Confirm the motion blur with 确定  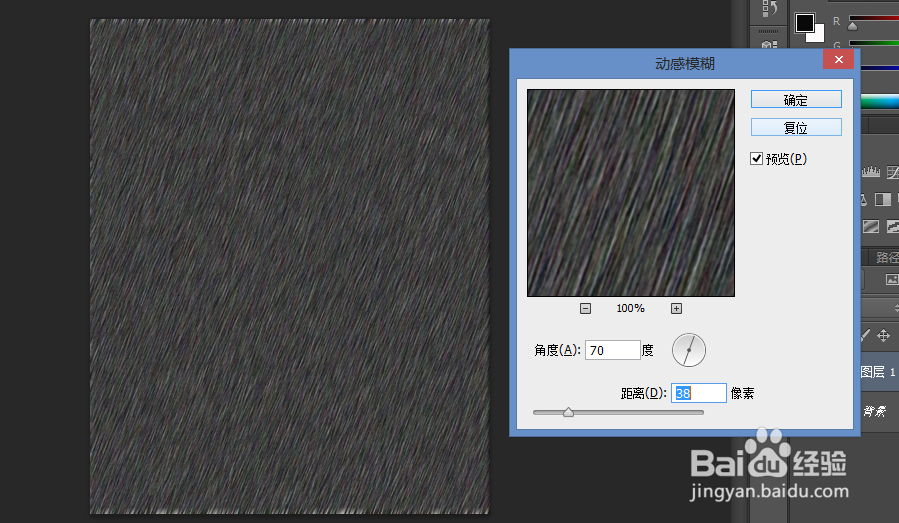click(x=796, y=99)
